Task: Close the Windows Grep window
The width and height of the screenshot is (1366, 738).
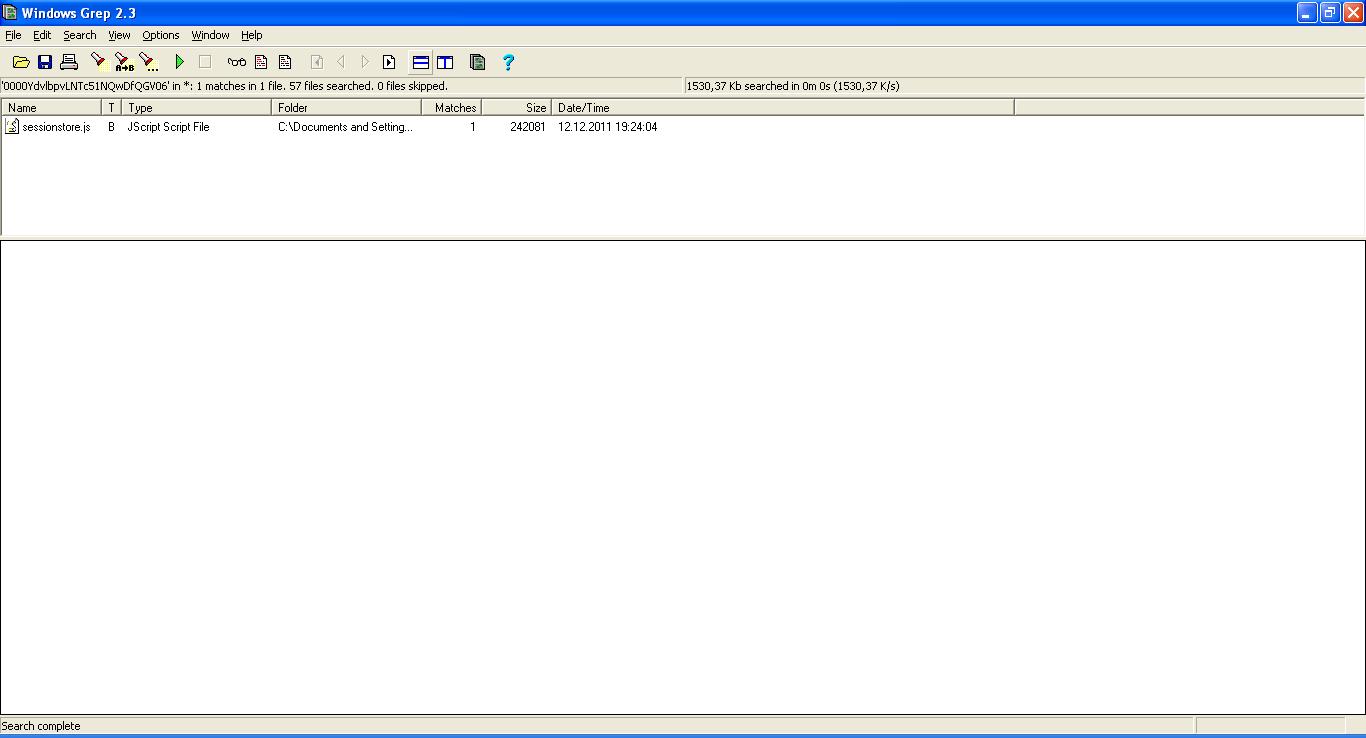Action: click(1353, 13)
